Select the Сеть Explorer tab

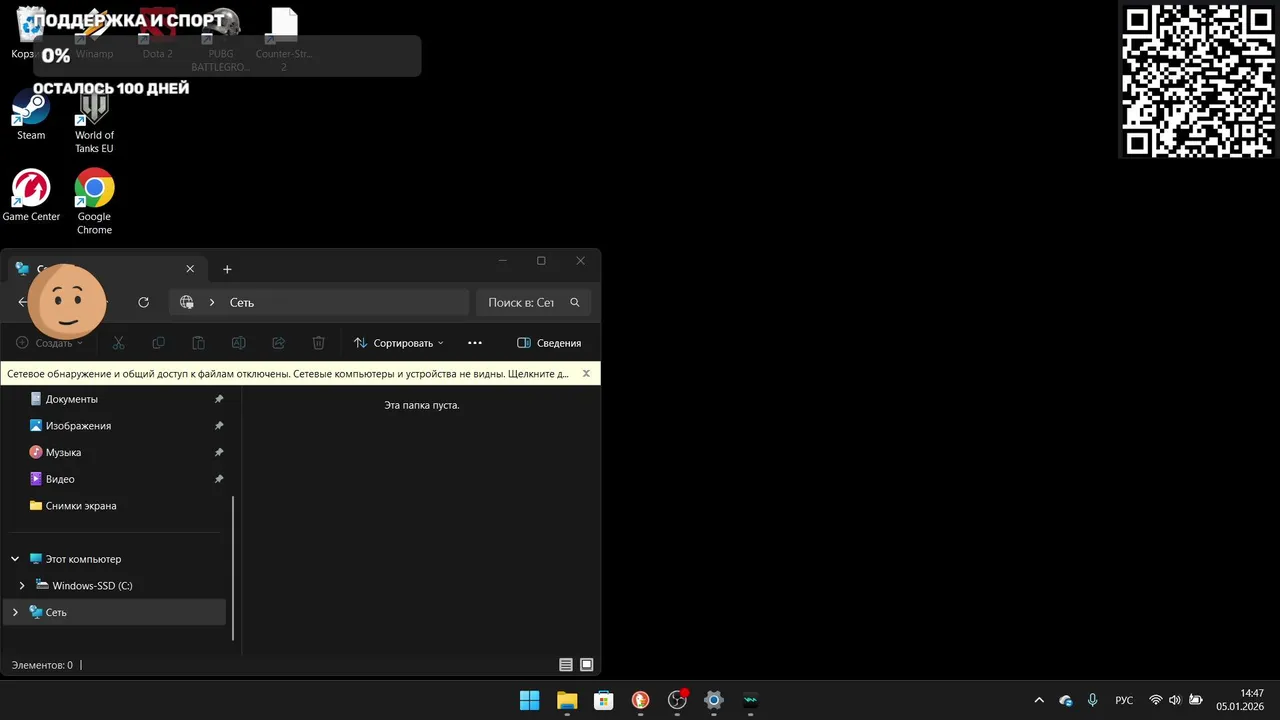pos(106,269)
